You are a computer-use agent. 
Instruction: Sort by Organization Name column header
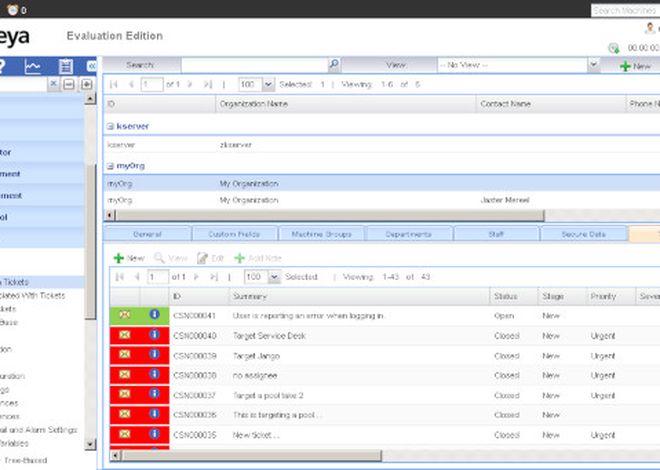pyautogui.click(x=346, y=104)
